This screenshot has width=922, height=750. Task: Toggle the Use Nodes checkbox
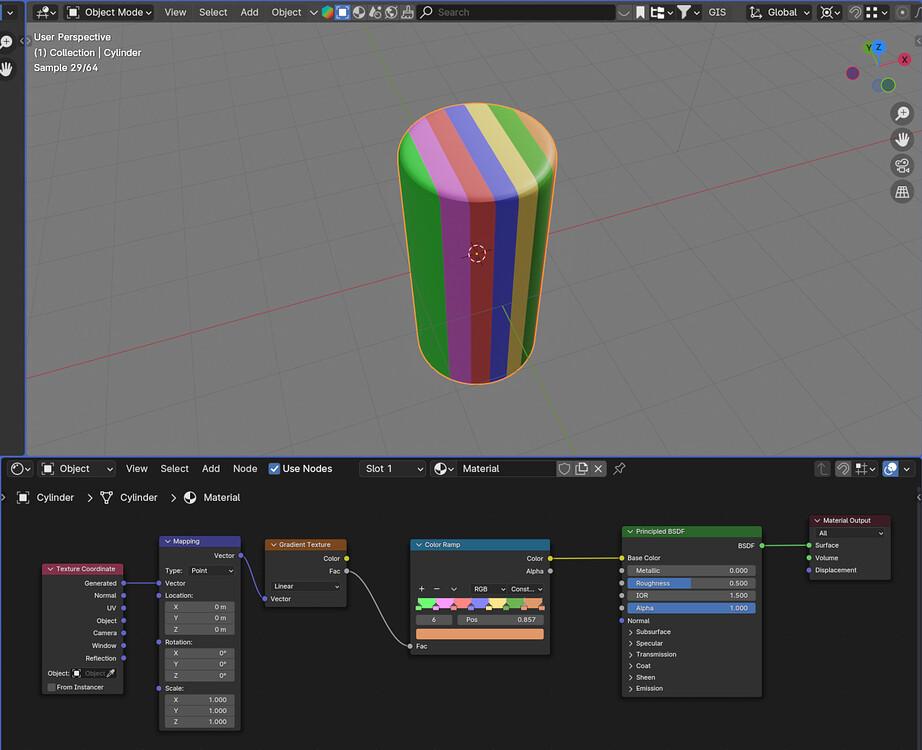pyautogui.click(x=274, y=469)
